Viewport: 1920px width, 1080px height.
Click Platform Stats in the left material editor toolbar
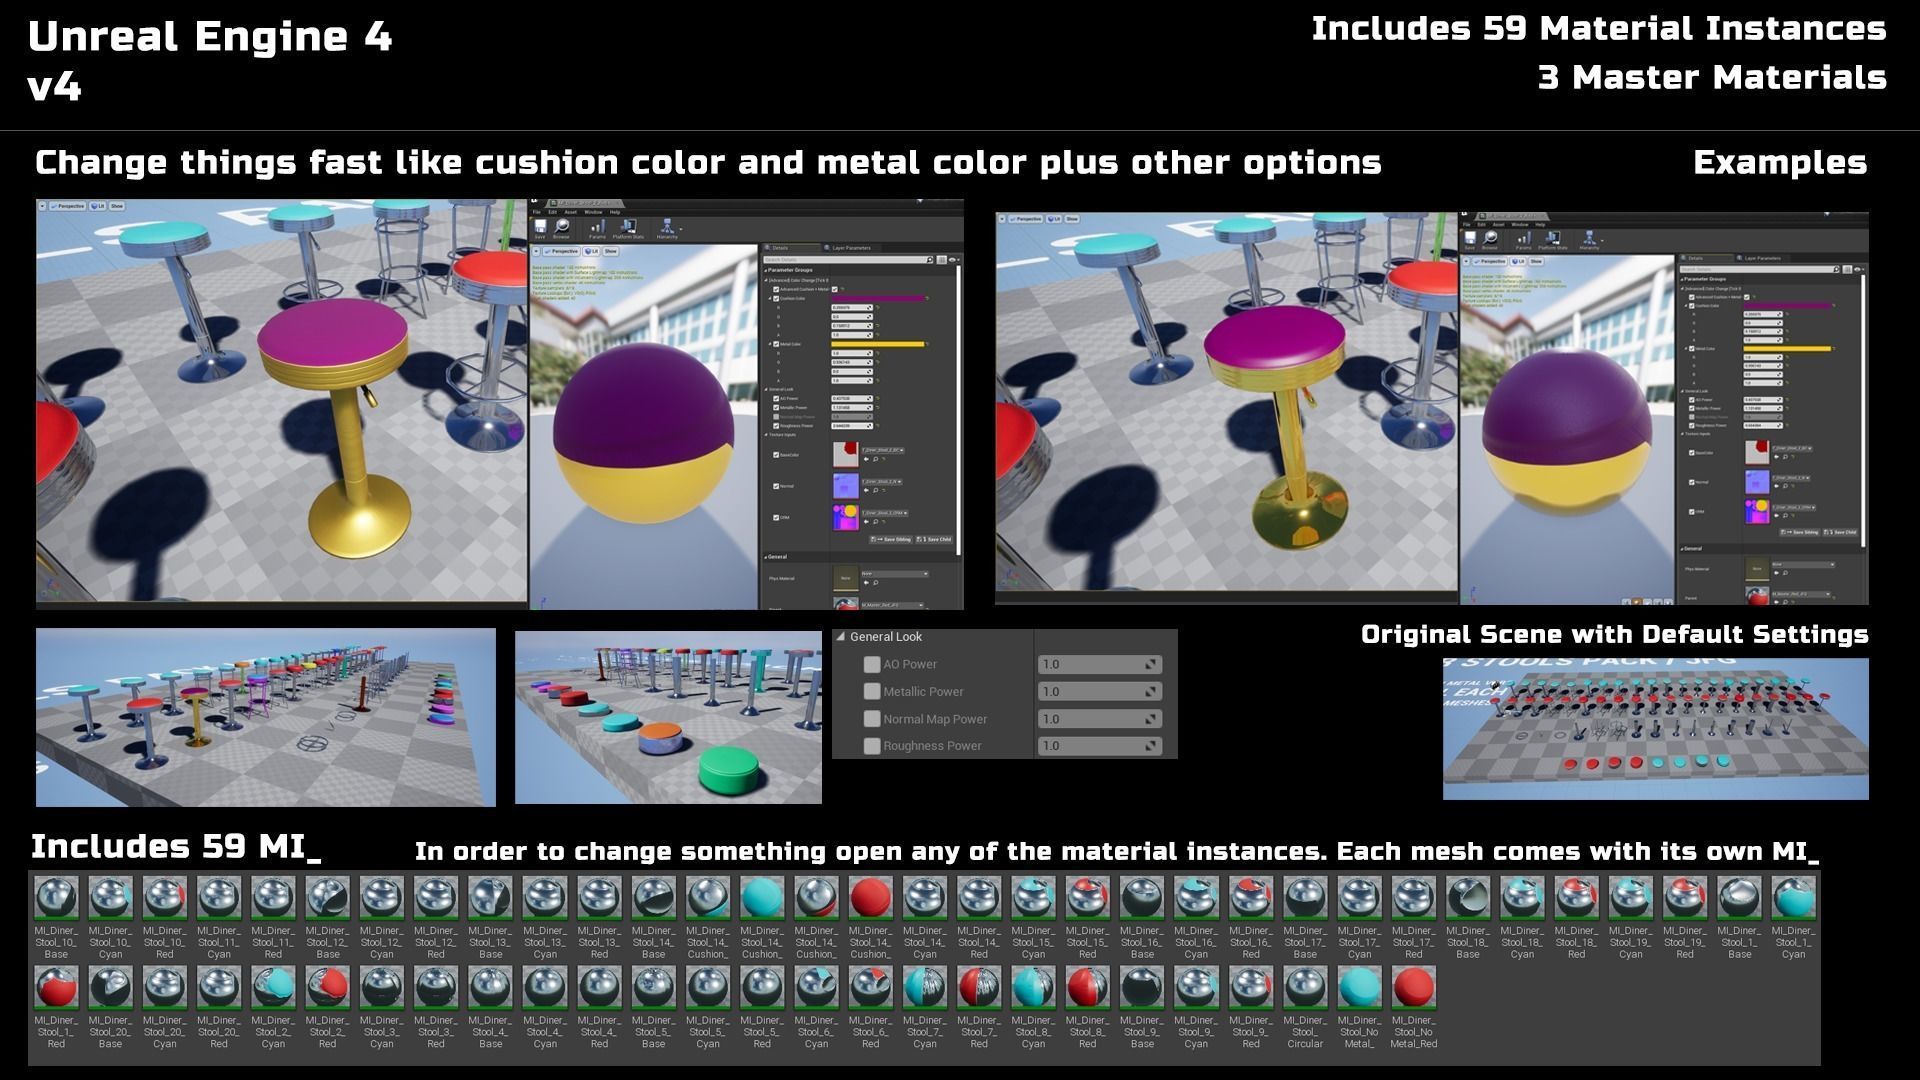point(629,228)
